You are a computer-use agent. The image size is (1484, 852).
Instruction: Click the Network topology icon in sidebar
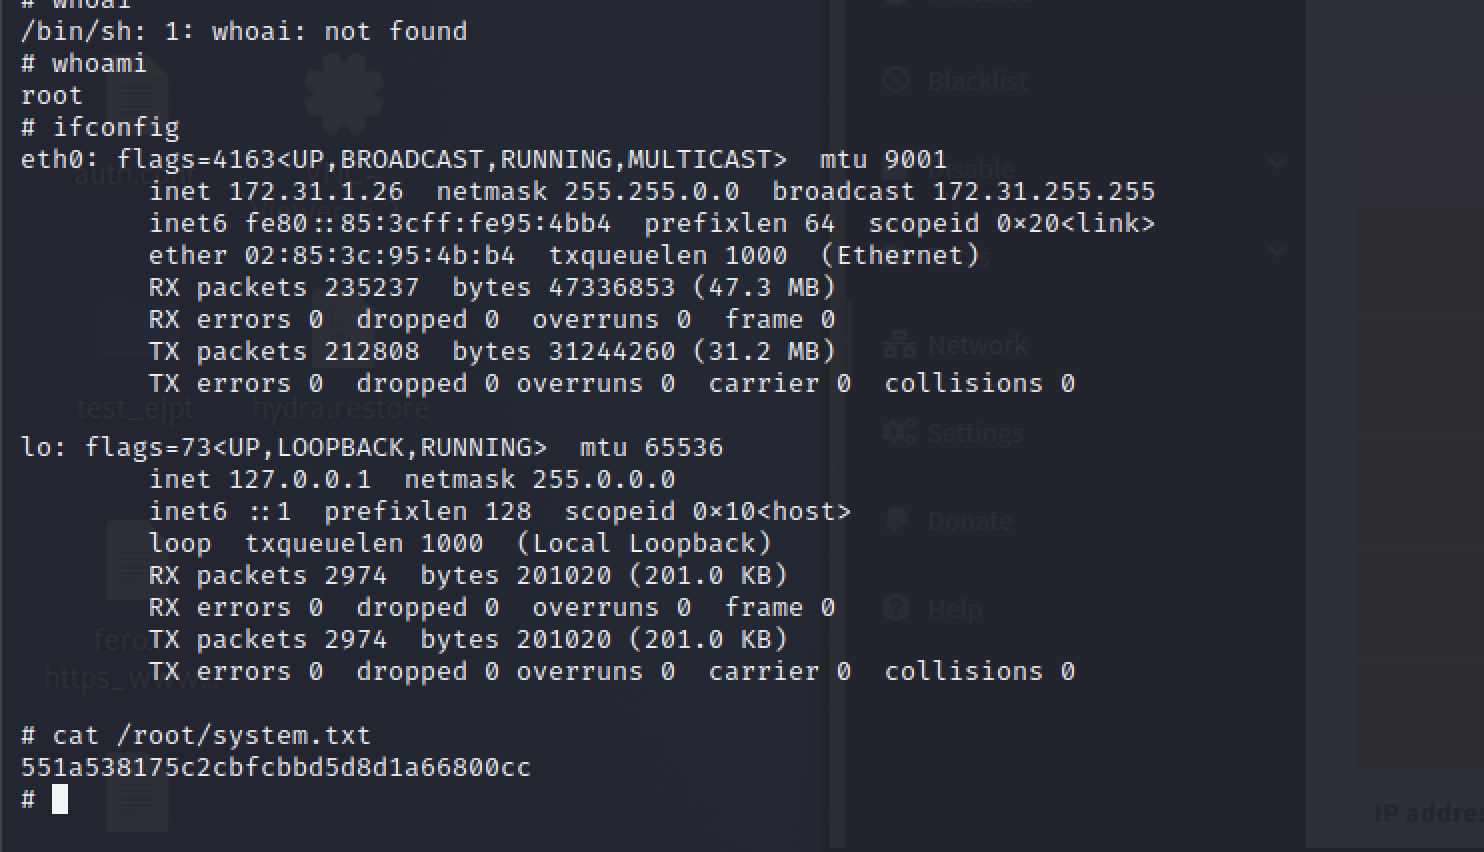click(x=899, y=345)
